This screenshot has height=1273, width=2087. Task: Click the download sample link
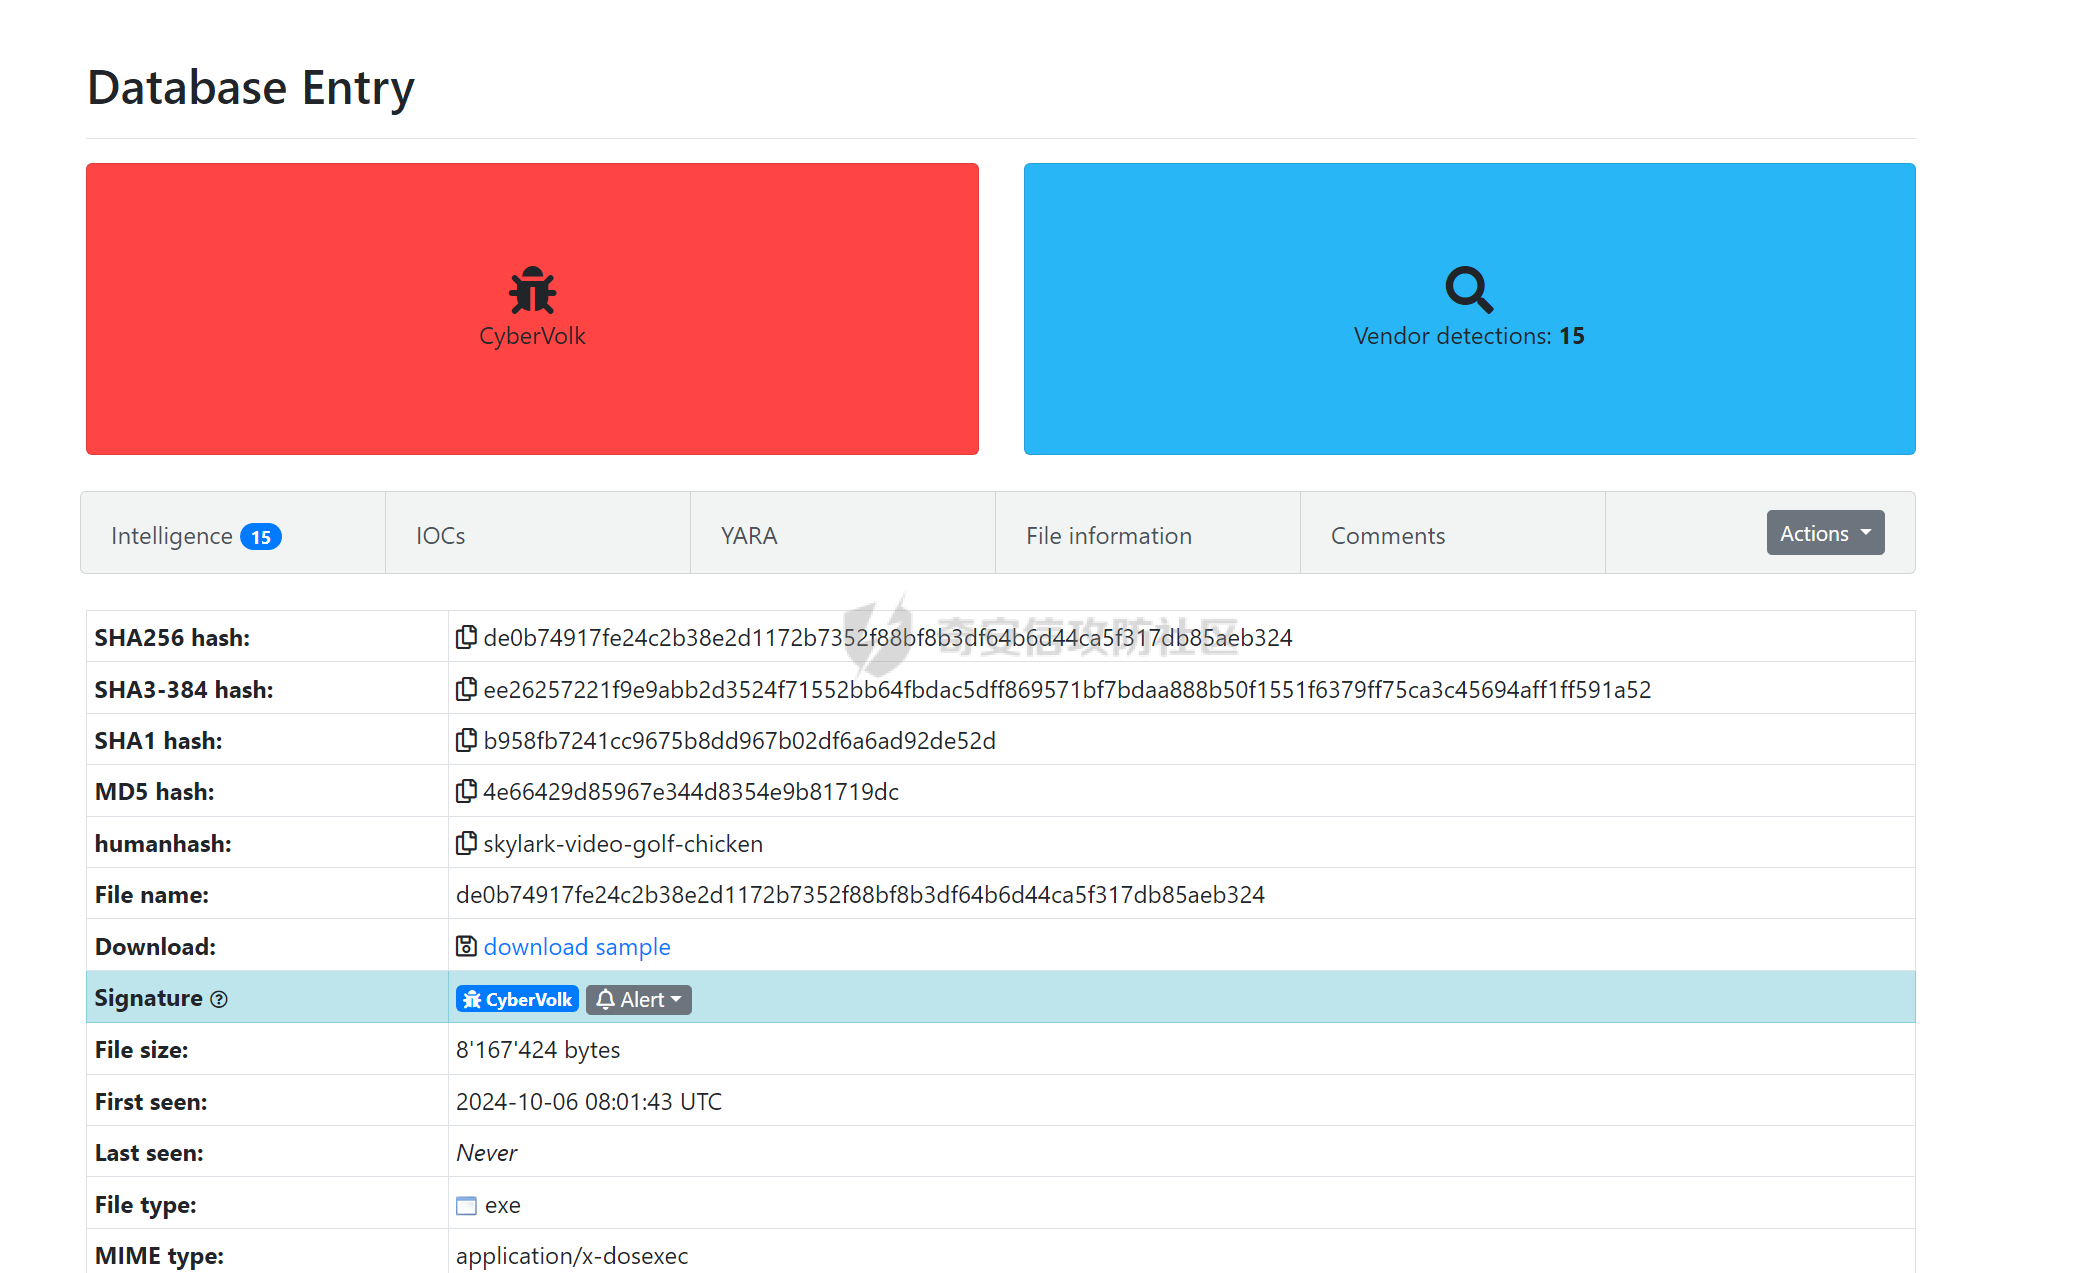577,946
